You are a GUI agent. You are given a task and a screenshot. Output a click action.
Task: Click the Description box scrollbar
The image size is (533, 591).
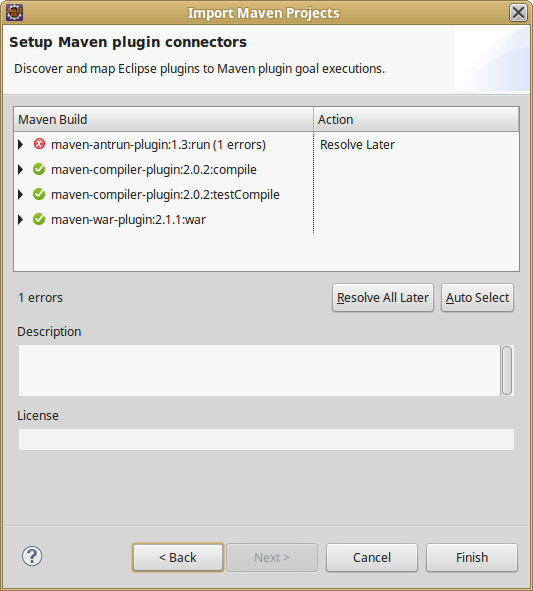(507, 370)
